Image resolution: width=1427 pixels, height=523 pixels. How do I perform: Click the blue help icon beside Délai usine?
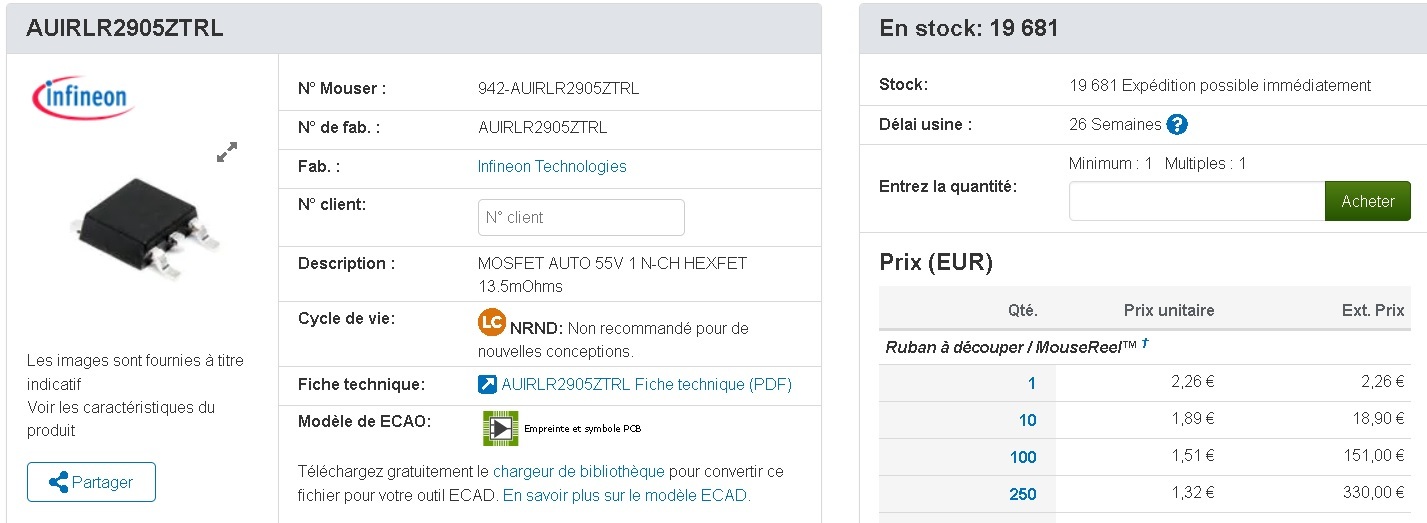[x=1177, y=125]
